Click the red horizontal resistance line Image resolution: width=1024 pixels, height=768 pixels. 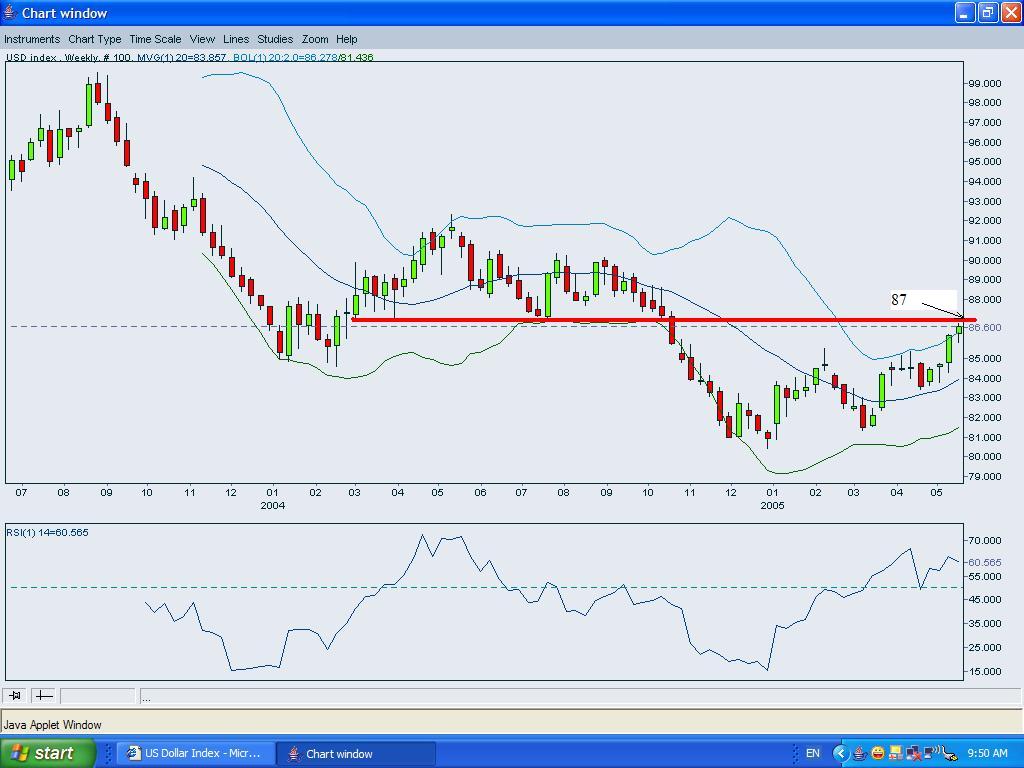600,320
